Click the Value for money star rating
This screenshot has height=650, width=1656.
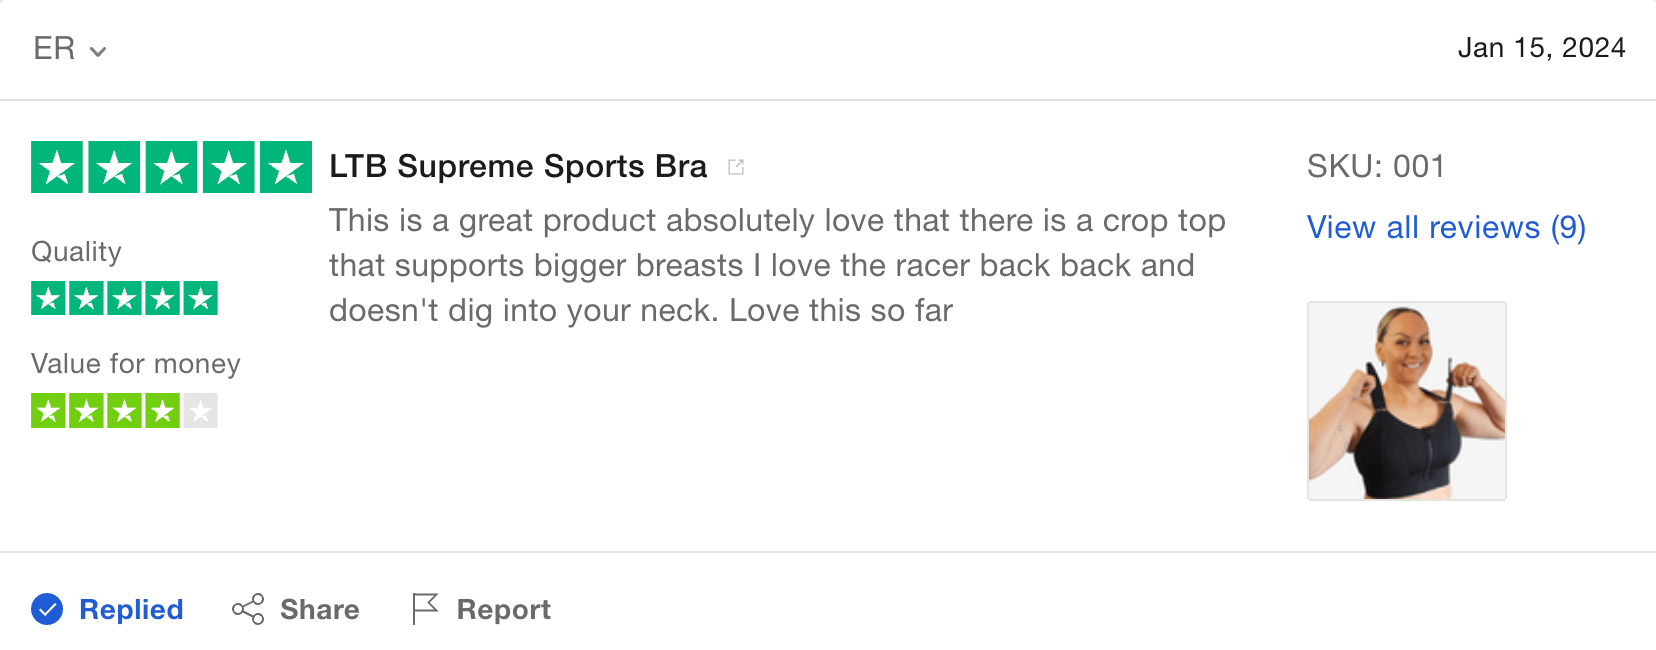click(124, 411)
